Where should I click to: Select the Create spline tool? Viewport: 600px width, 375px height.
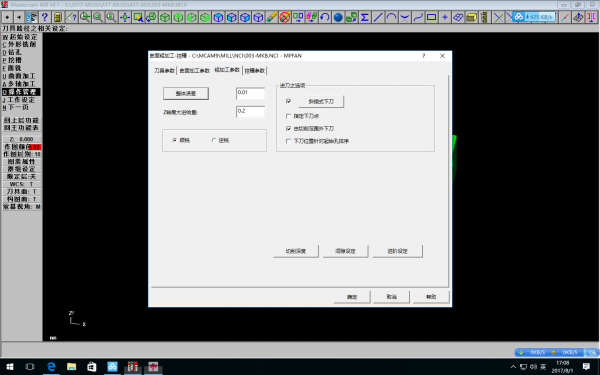coord(418,17)
